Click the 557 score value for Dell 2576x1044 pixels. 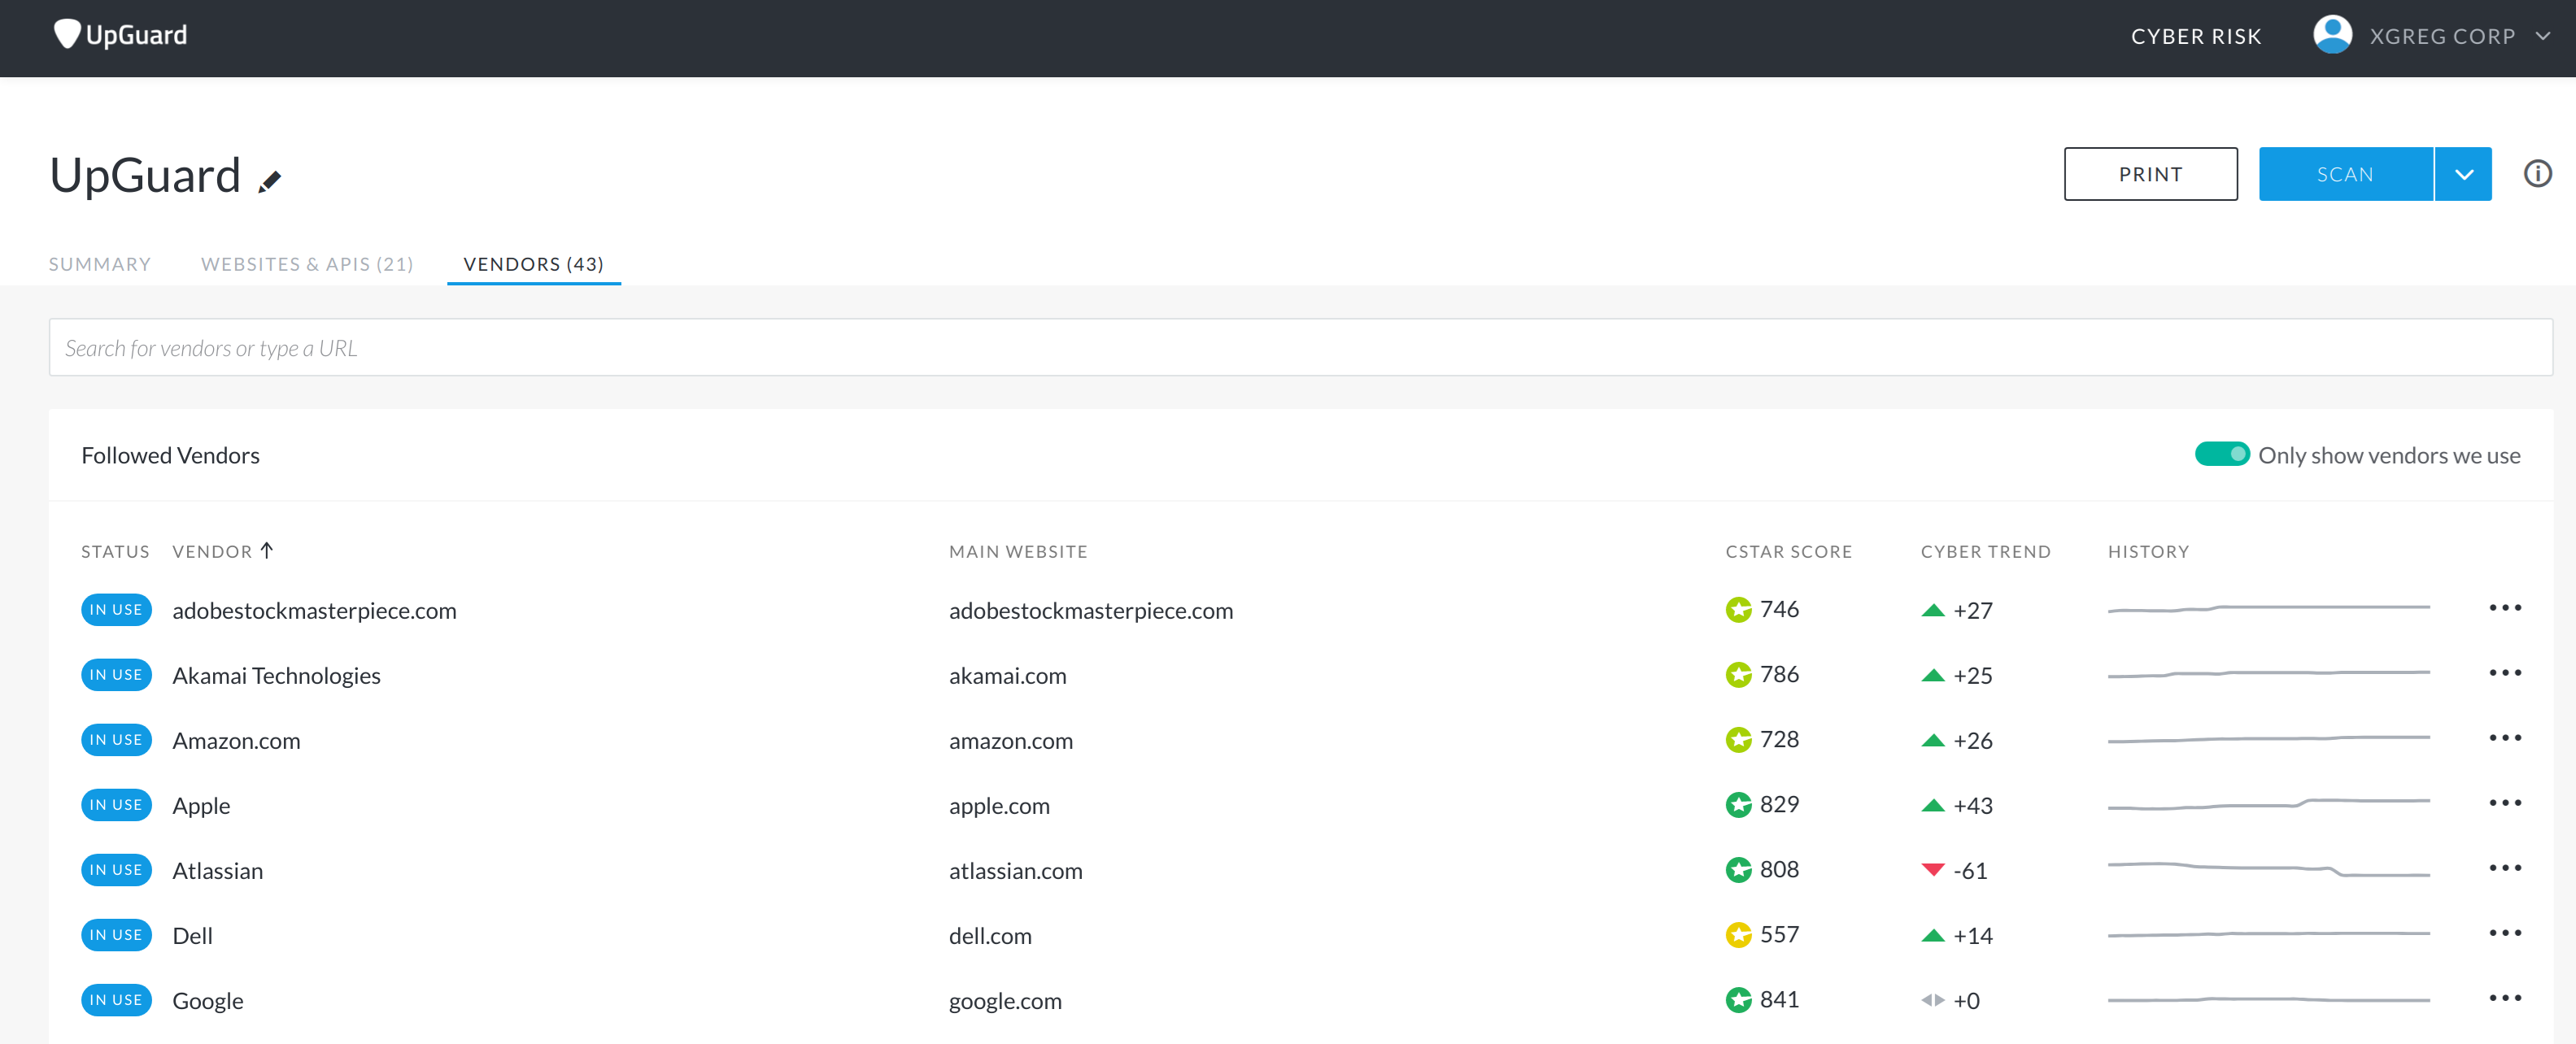(x=1779, y=934)
